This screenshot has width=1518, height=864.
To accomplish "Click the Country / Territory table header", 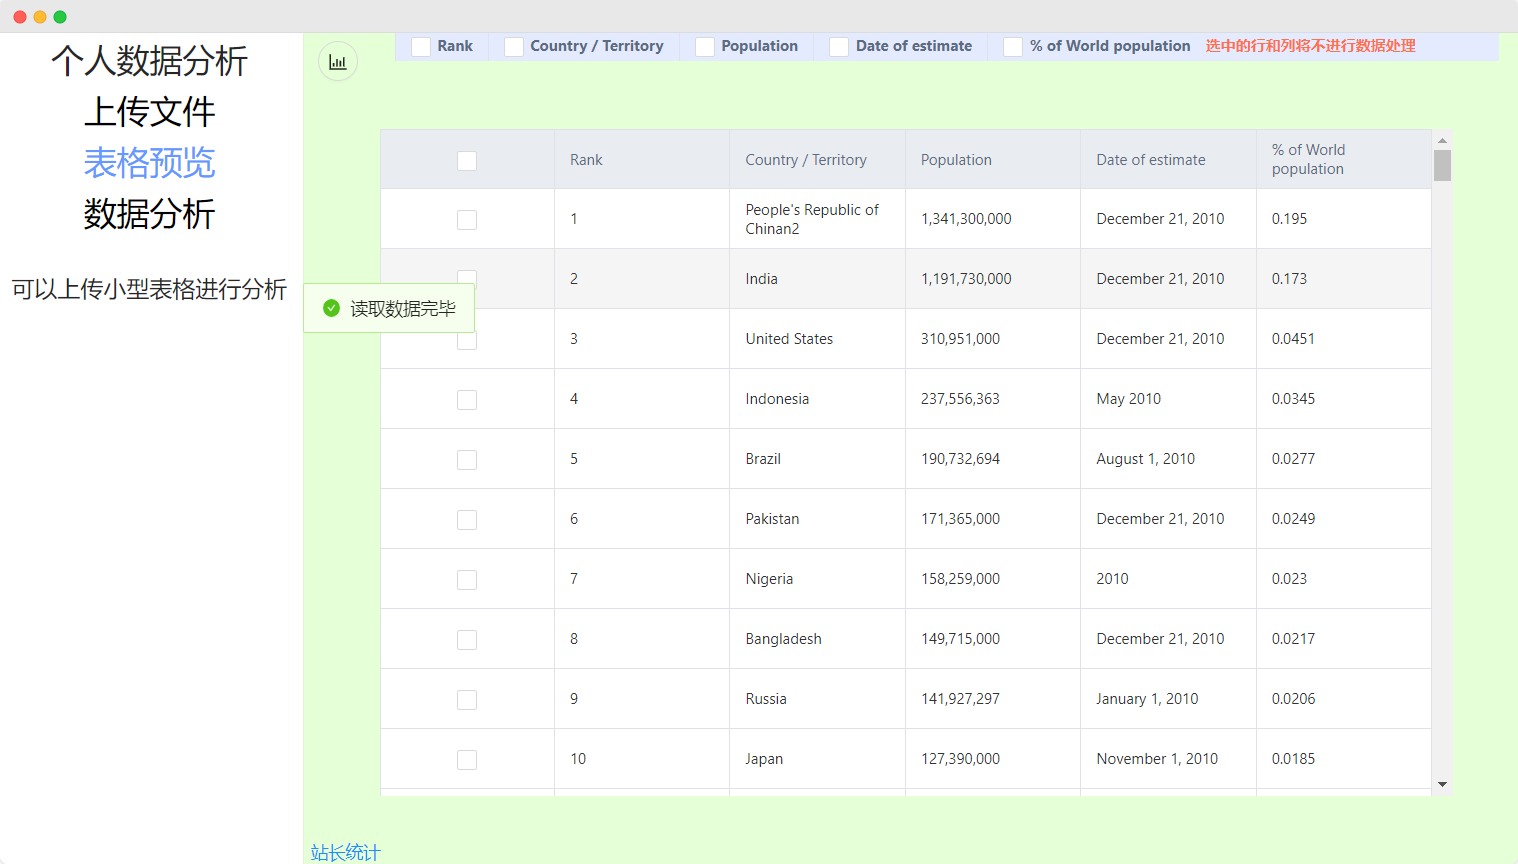I will [818, 160].
